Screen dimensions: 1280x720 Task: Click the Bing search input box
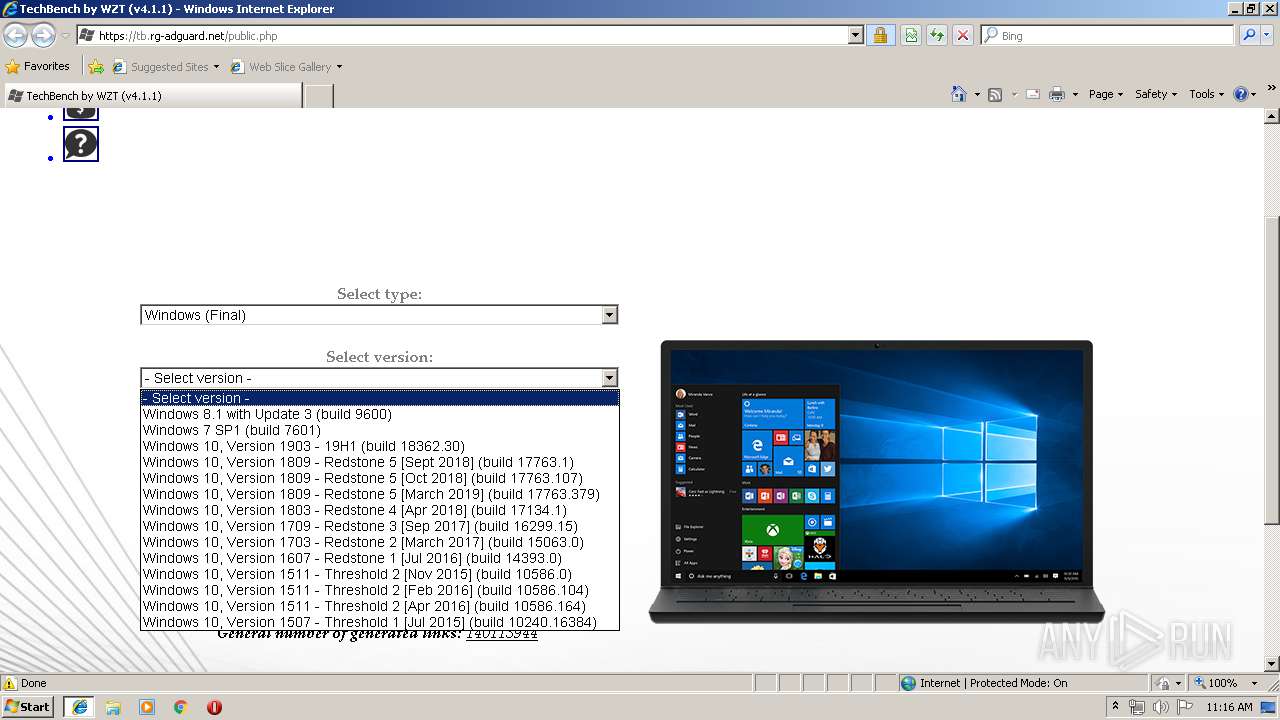coord(1107,35)
